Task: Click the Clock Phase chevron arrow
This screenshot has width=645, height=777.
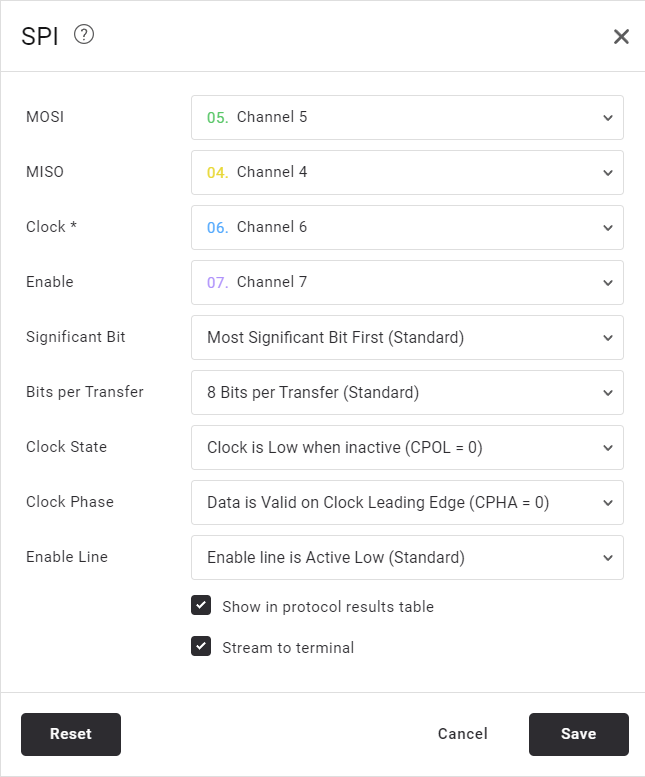Action: (x=608, y=503)
